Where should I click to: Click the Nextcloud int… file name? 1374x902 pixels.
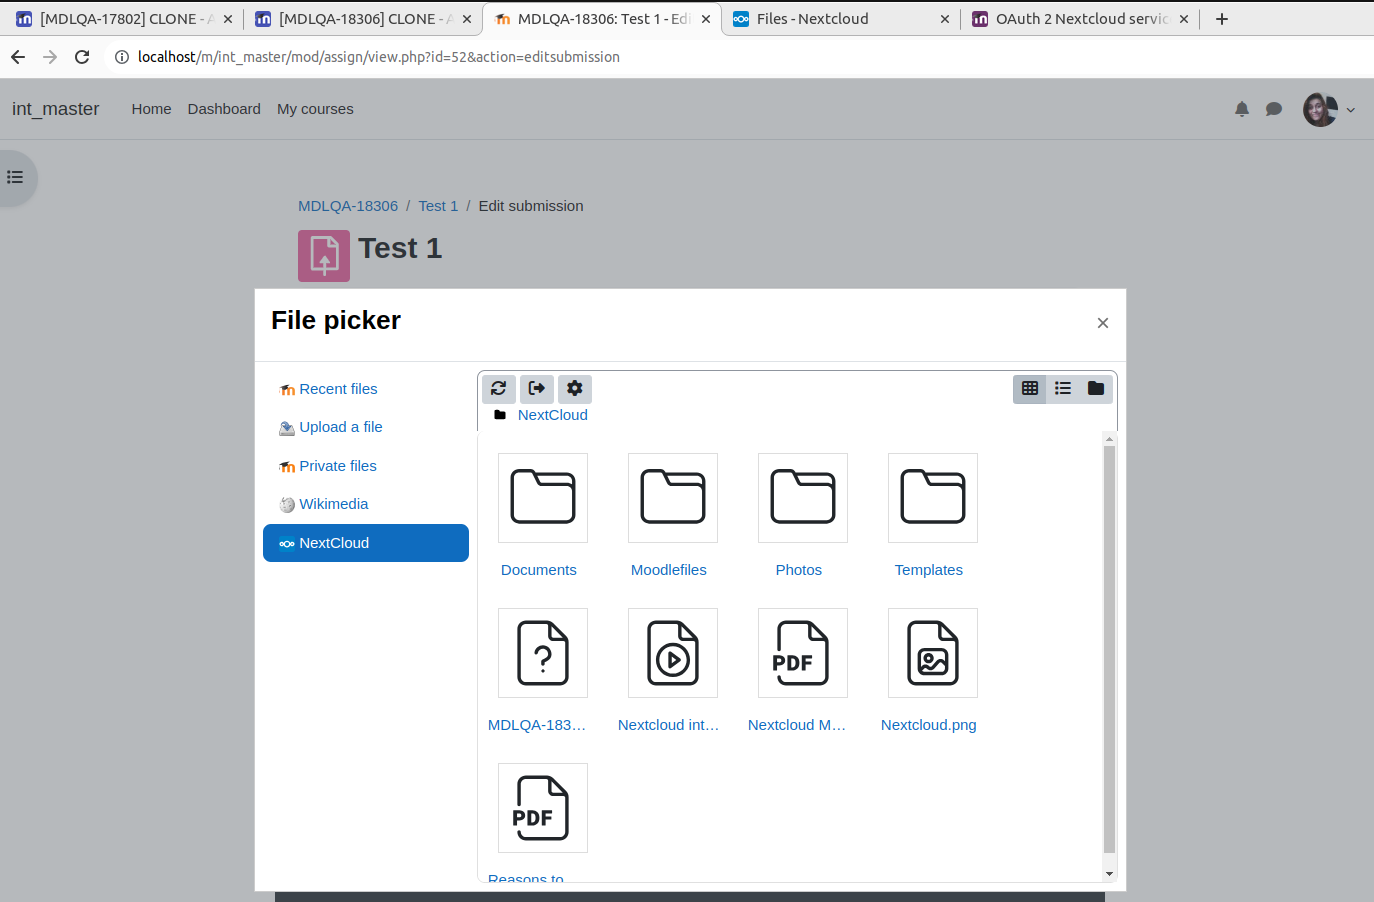click(x=669, y=725)
